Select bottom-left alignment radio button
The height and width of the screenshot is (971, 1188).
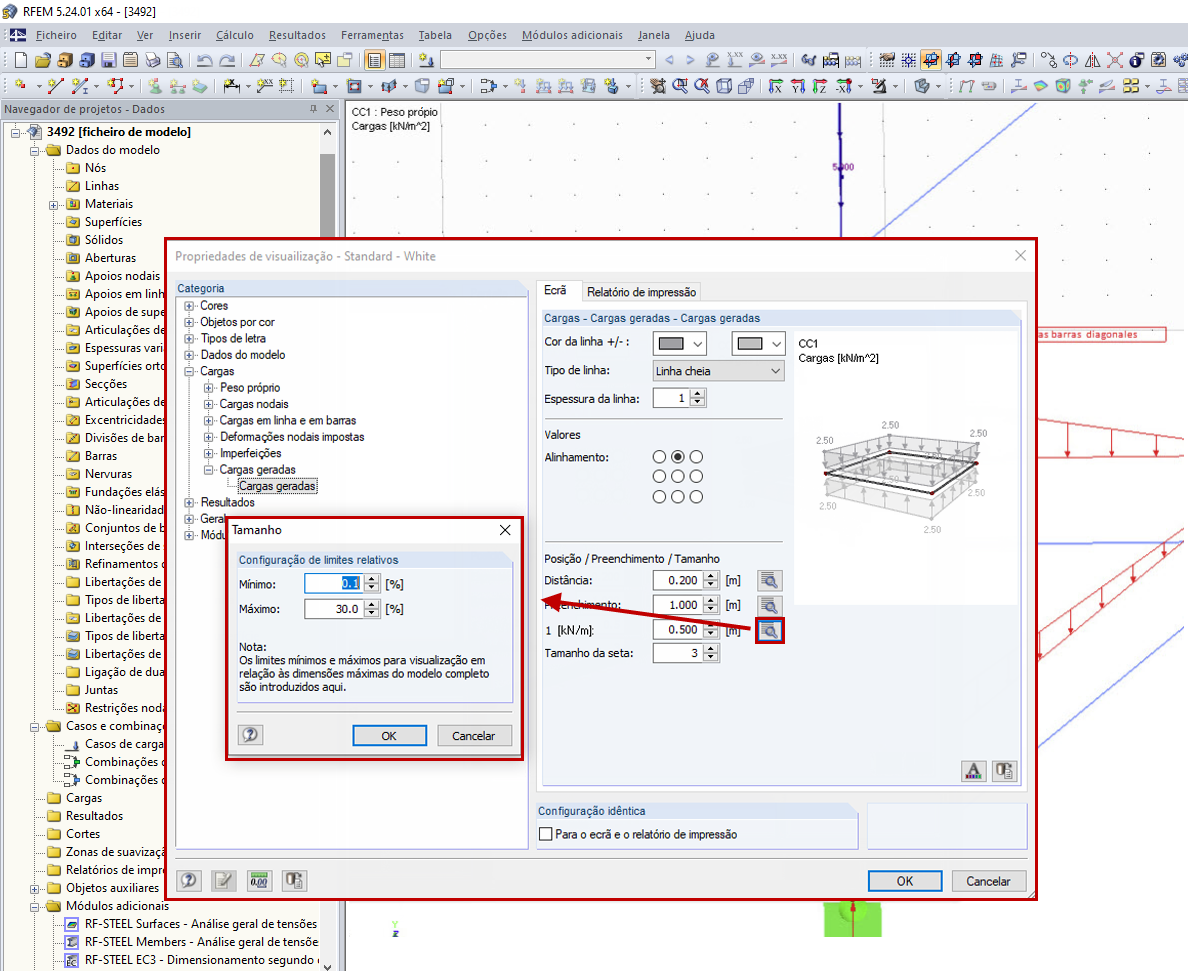[659, 497]
